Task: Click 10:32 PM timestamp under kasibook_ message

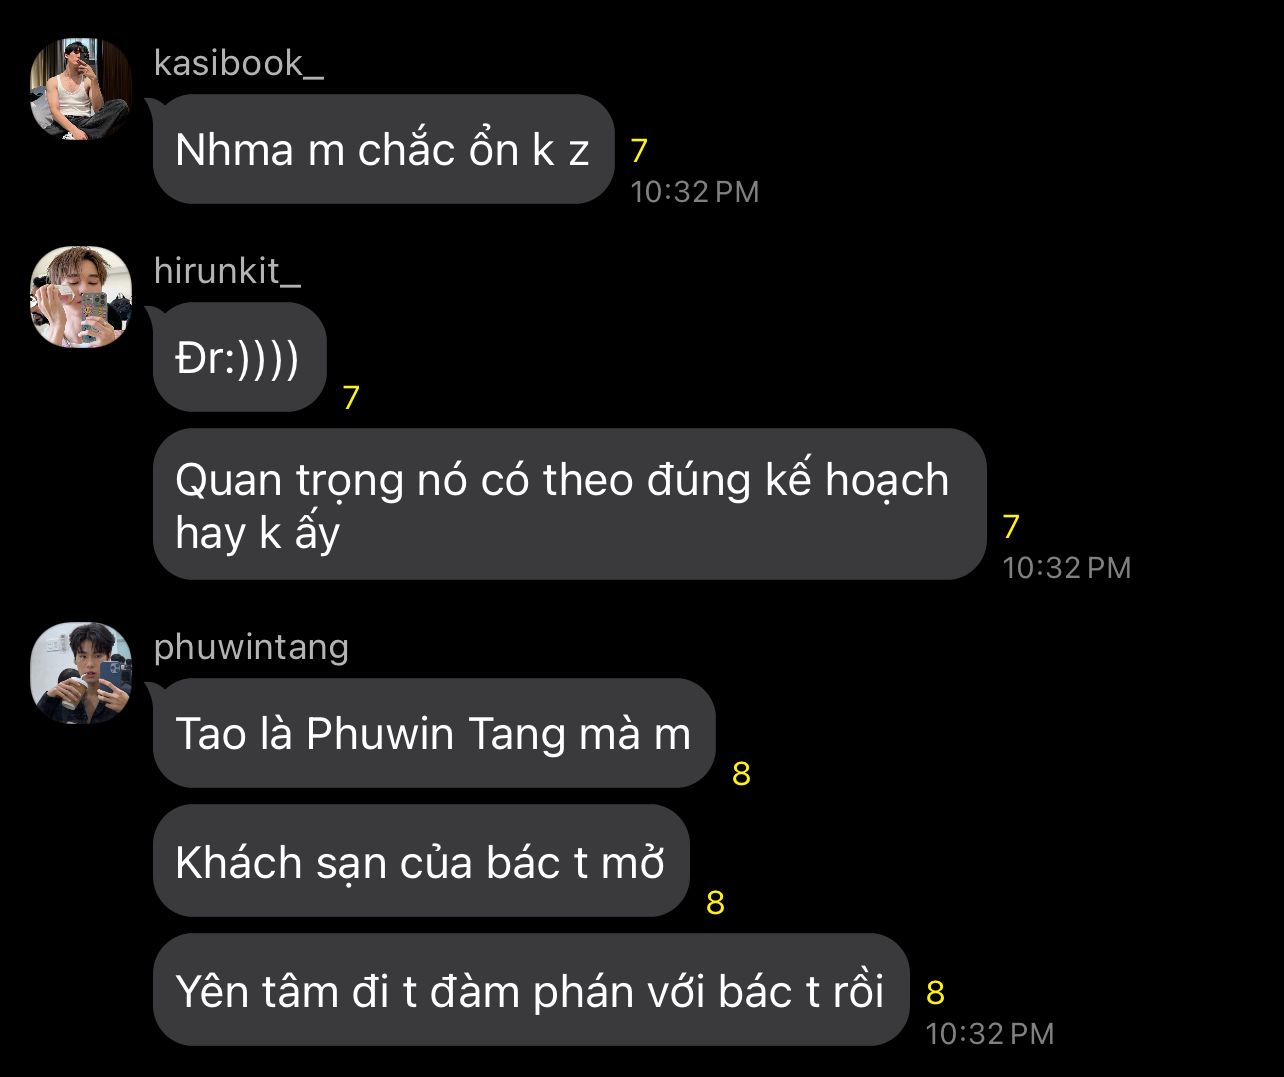Action: pyautogui.click(x=695, y=192)
